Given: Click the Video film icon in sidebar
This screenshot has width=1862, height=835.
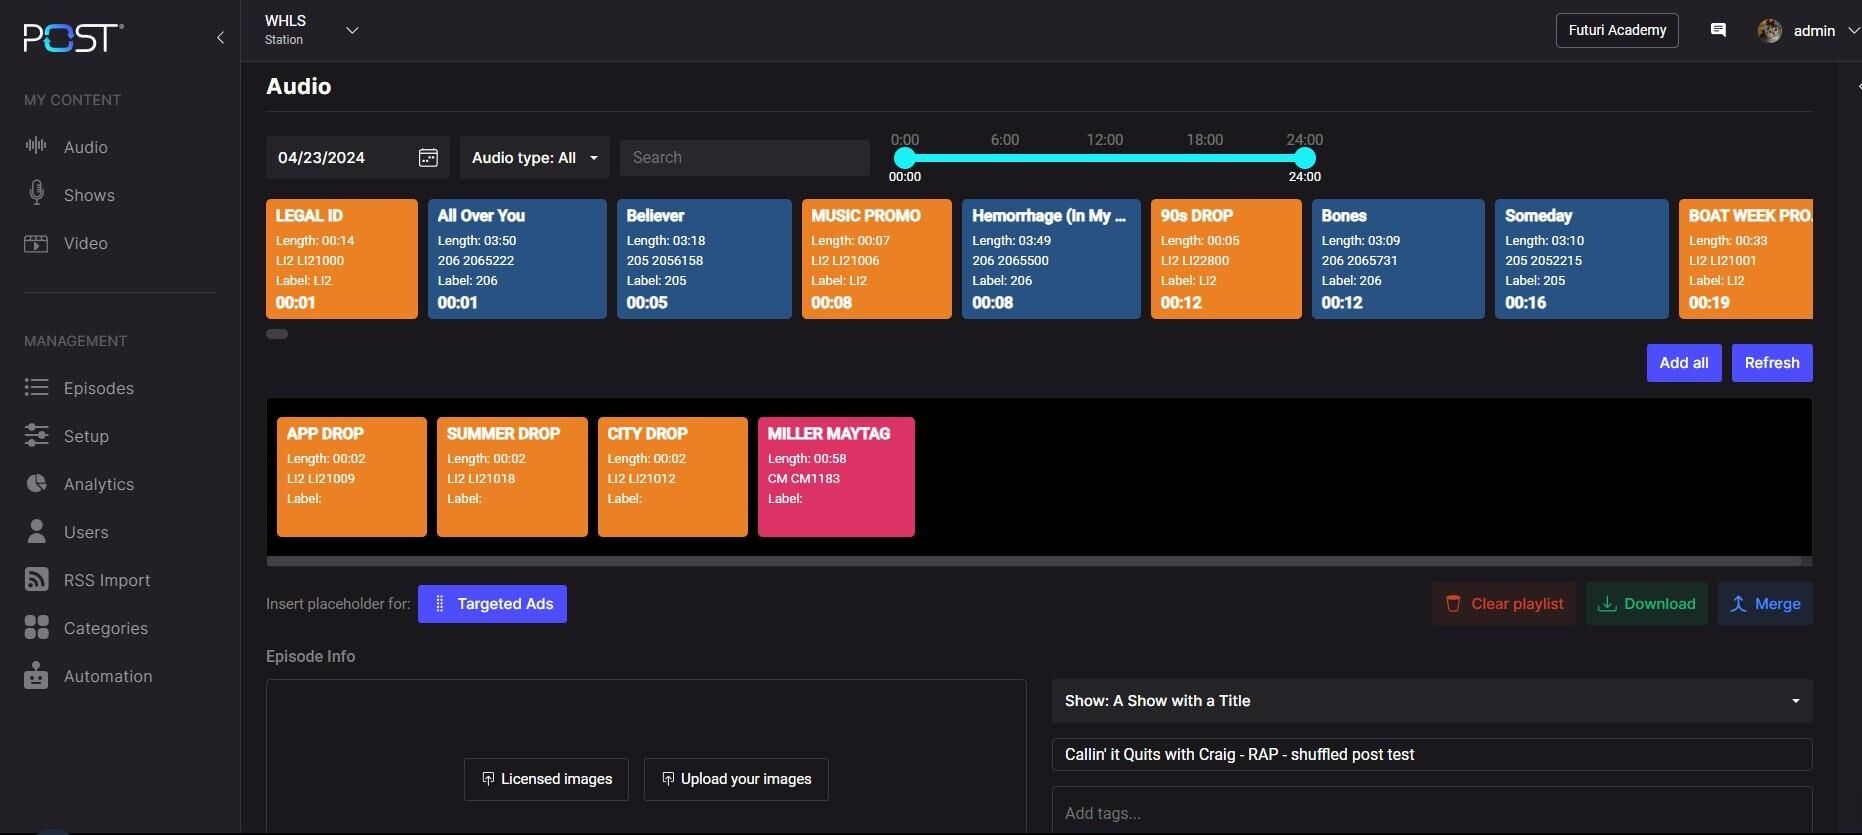Looking at the screenshot, I should (36, 243).
